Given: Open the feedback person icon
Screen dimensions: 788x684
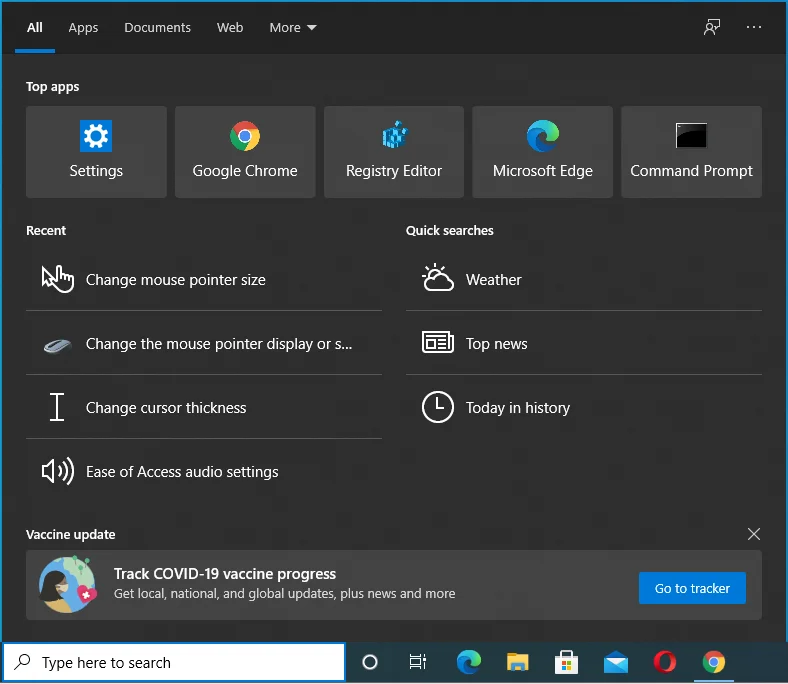Looking at the screenshot, I should 712,27.
